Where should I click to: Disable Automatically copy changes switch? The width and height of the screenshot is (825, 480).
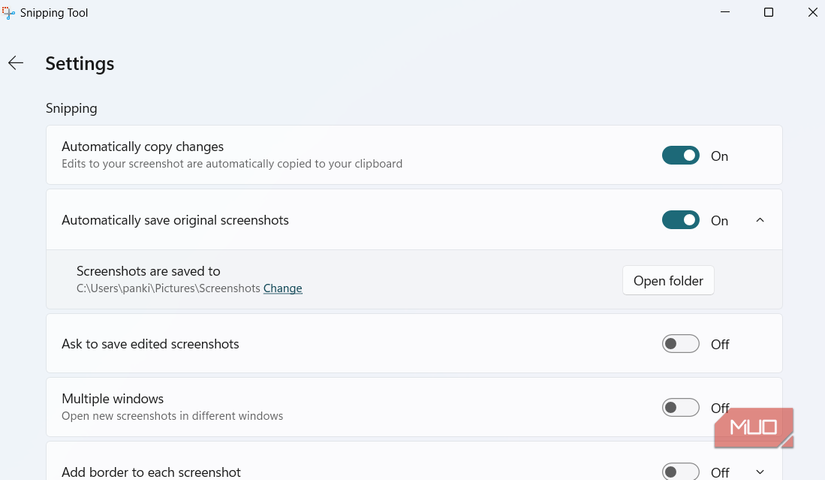681,156
